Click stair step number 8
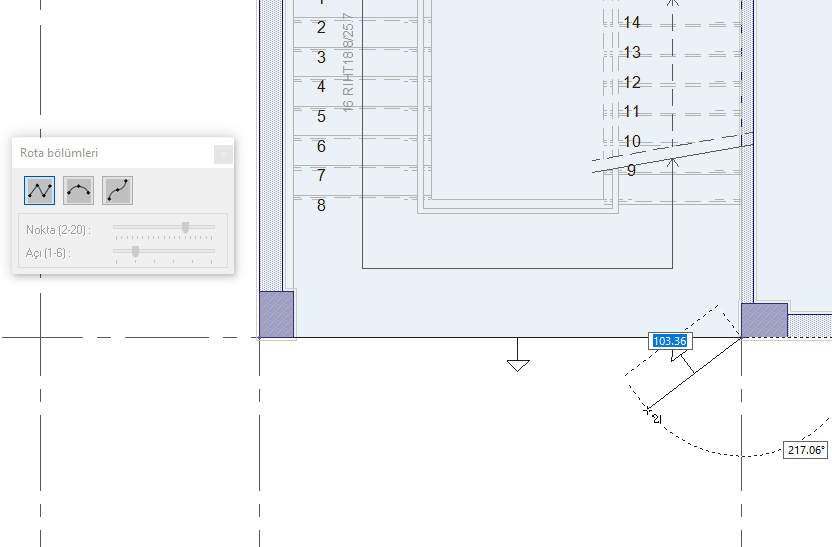 (321, 205)
